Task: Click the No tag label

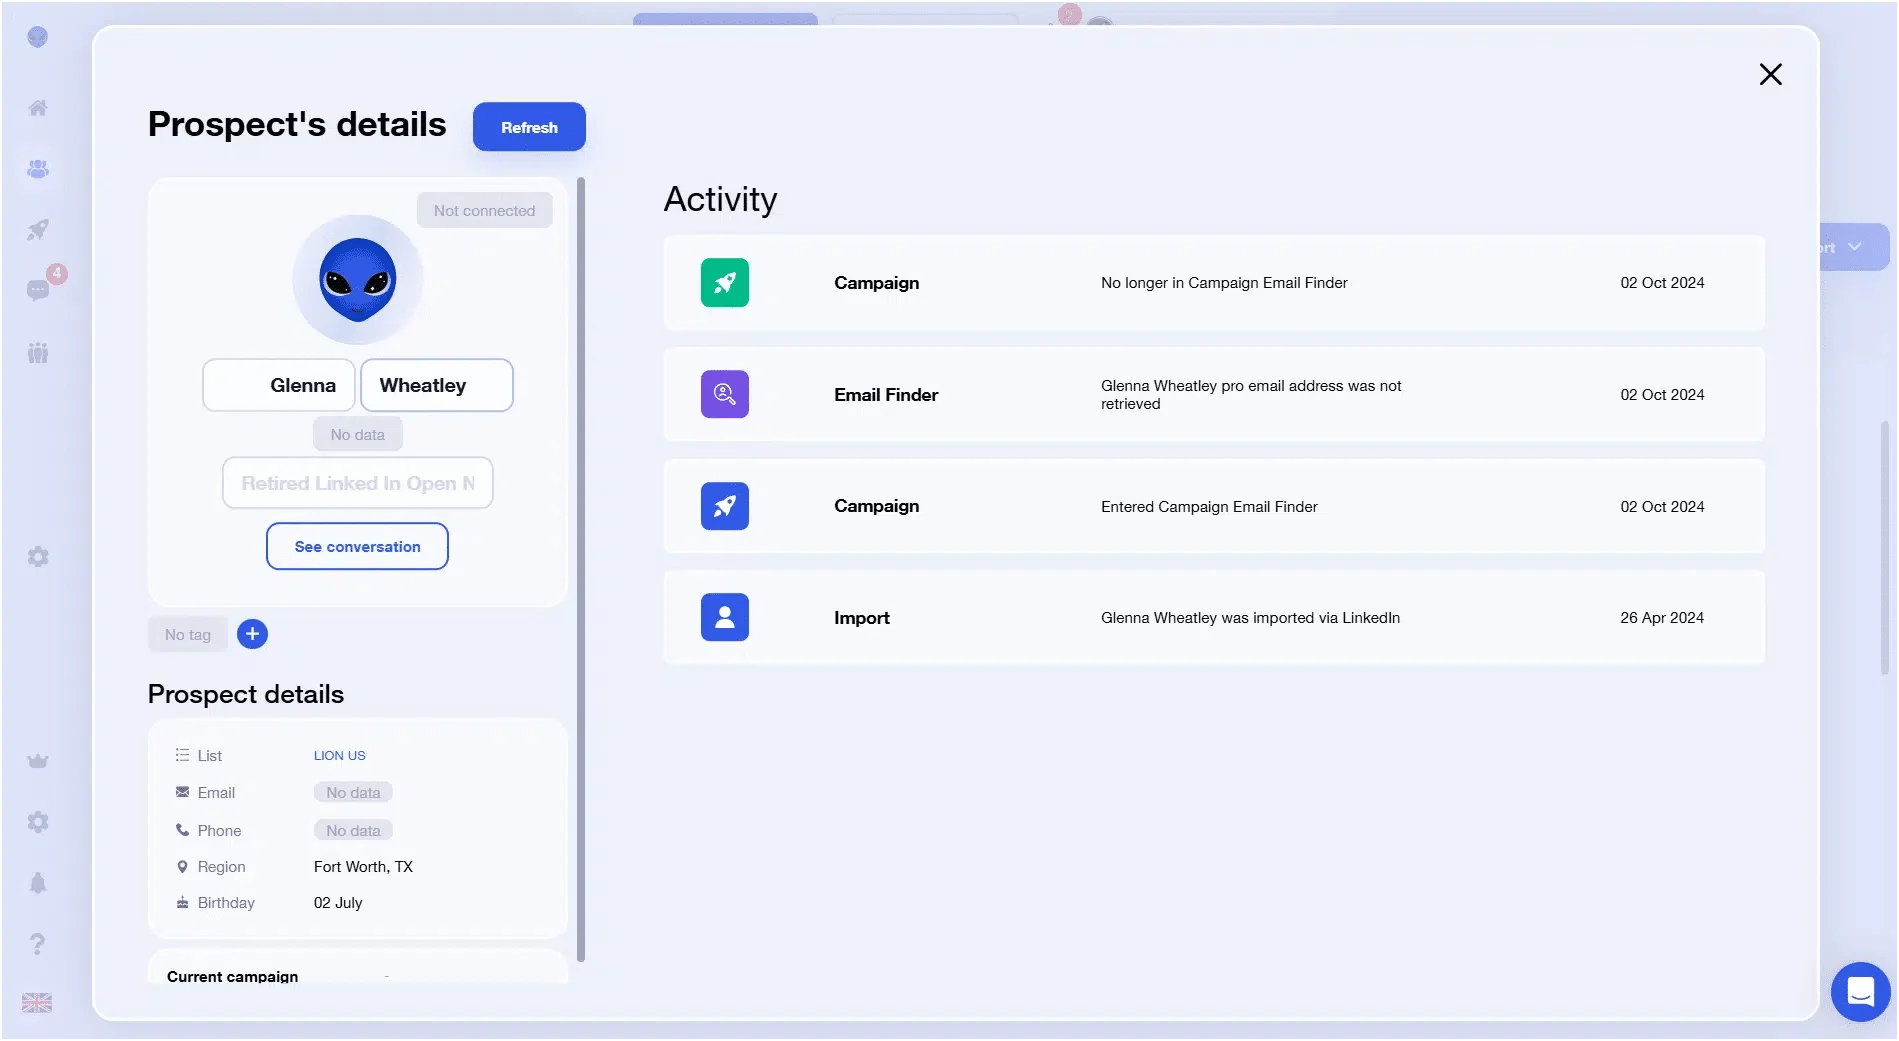Action: point(188,634)
